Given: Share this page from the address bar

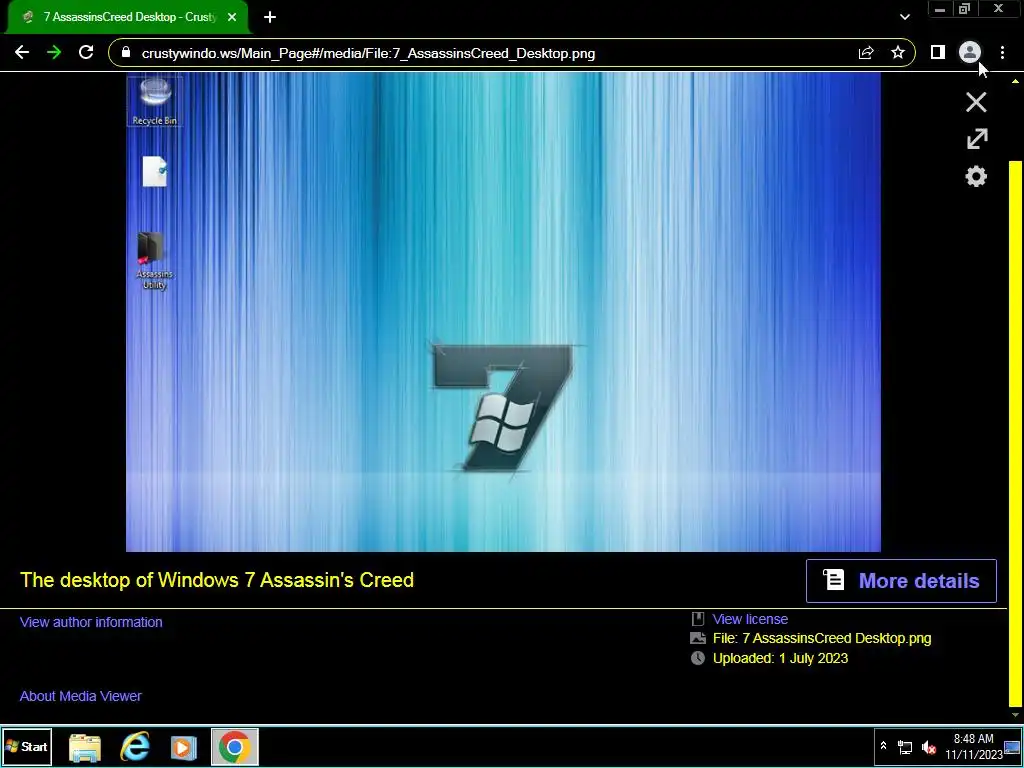Looking at the screenshot, I should [866, 53].
